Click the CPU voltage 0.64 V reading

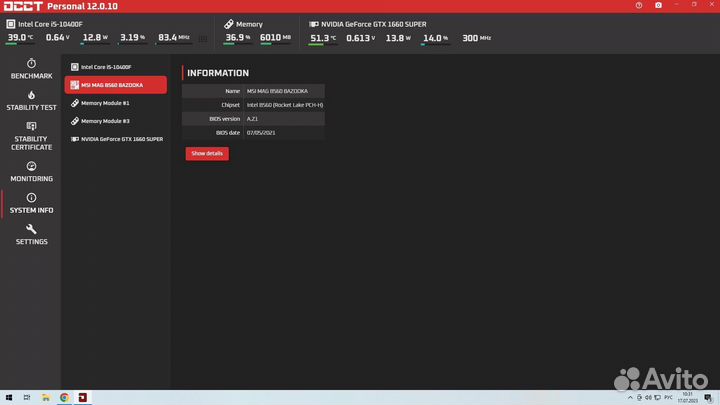(x=57, y=38)
